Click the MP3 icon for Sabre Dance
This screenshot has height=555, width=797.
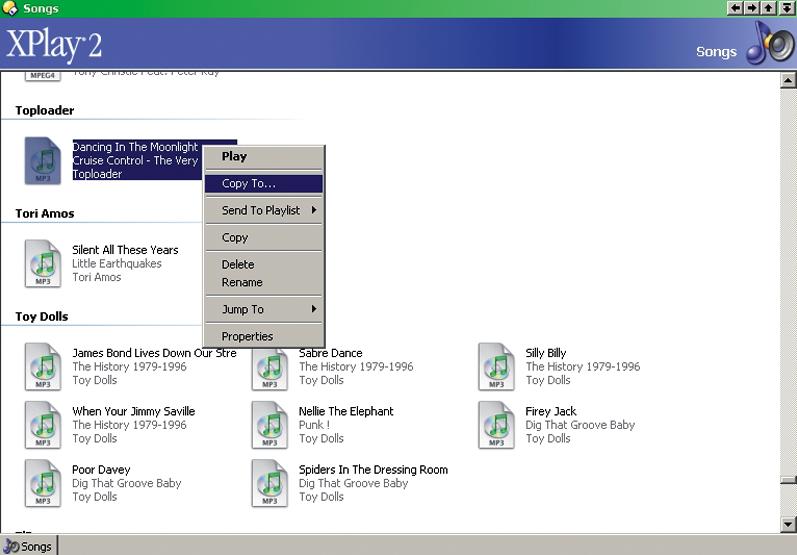pyautogui.click(x=269, y=368)
